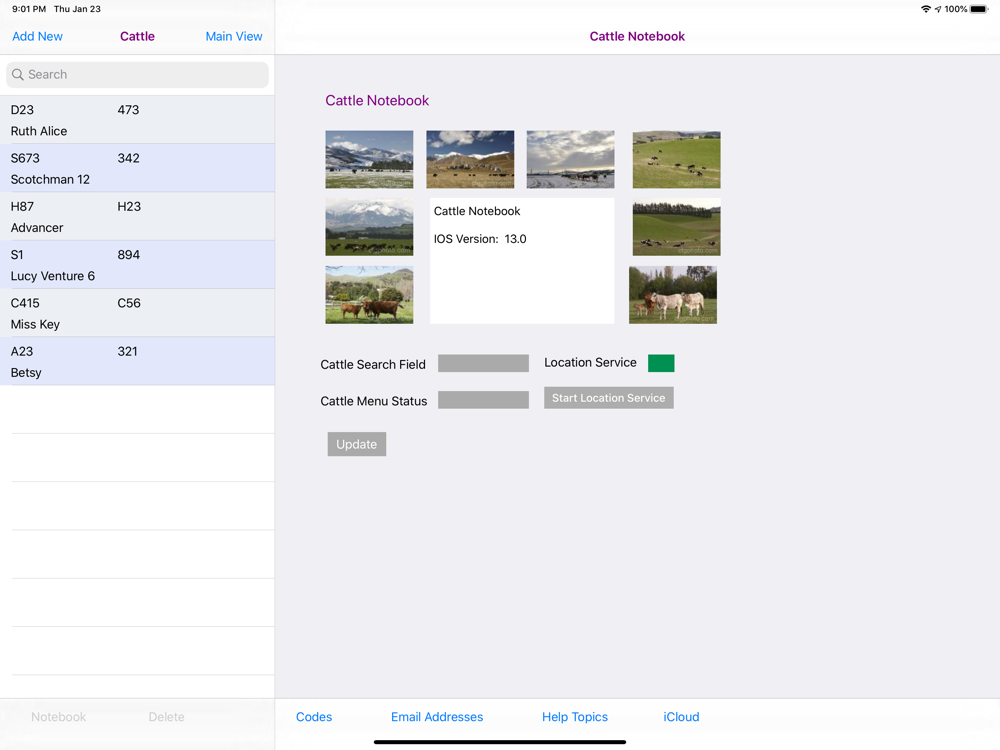Screen dimensions: 1000x750
Task: Open the A23 Betsy record
Action: coord(137,362)
